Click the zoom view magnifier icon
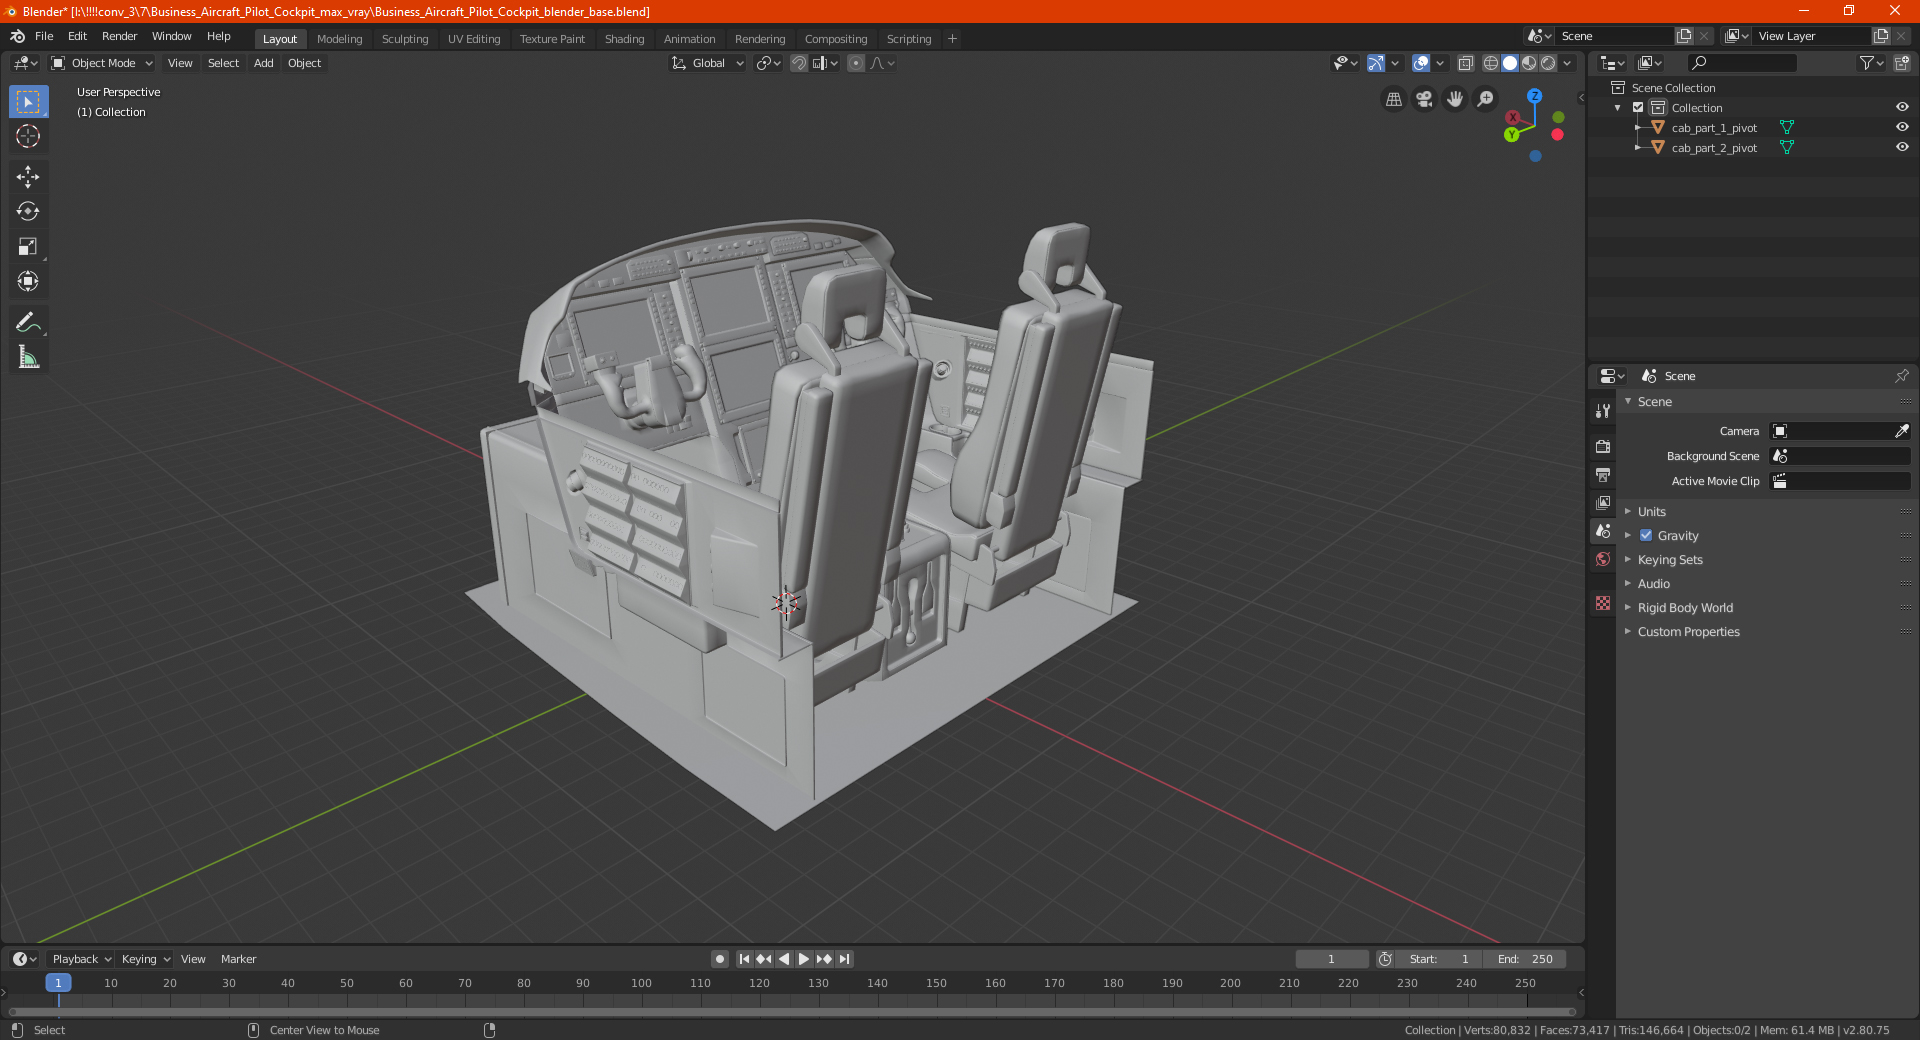The width and height of the screenshot is (1920, 1040). (1486, 99)
